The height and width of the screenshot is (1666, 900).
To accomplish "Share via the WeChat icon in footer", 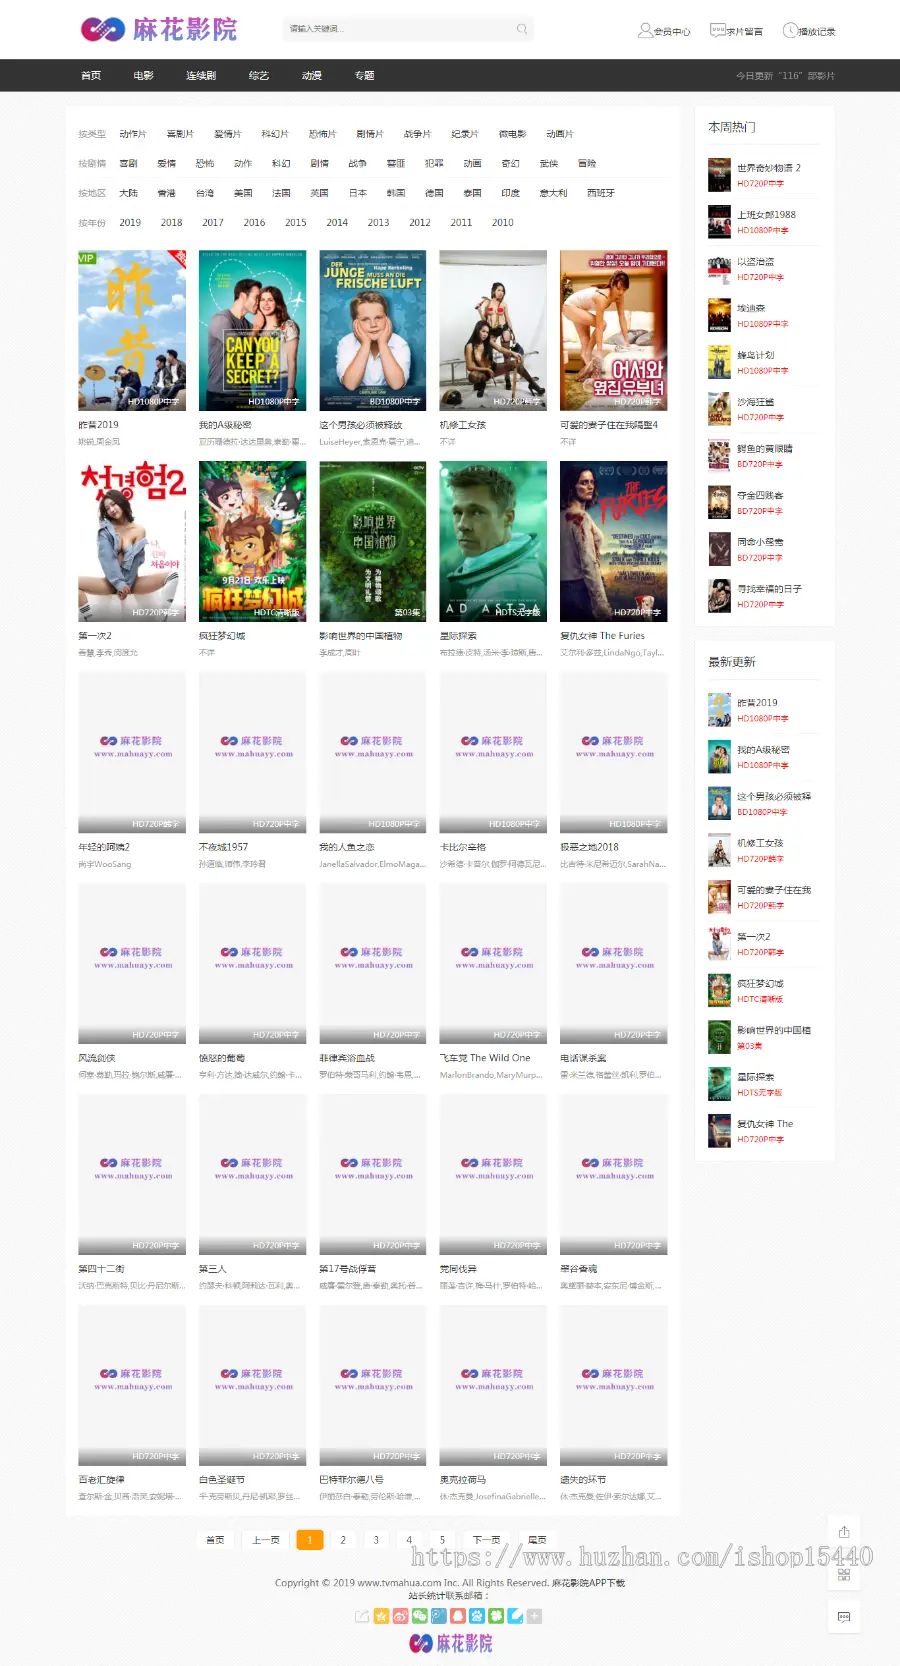I will tap(419, 1616).
